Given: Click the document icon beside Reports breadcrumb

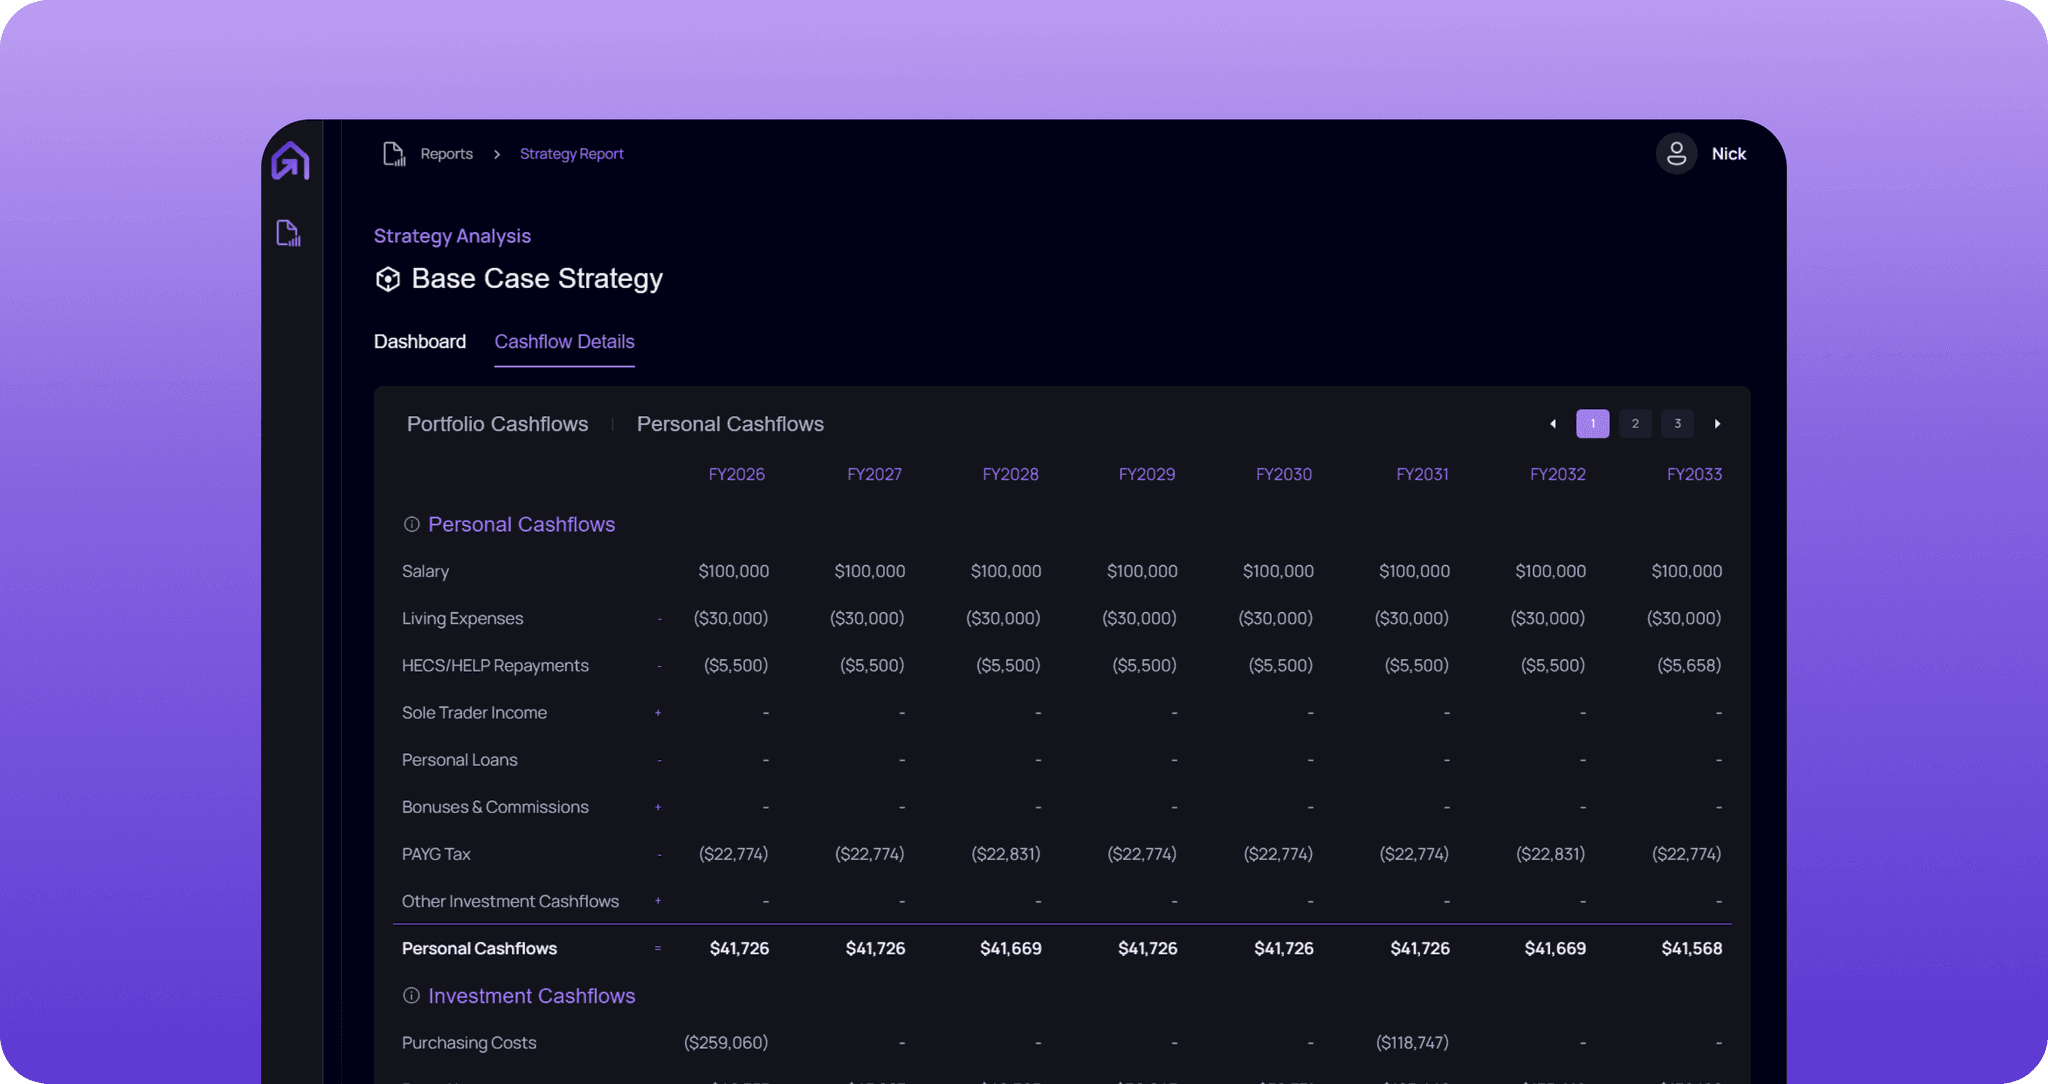Looking at the screenshot, I should click(394, 154).
